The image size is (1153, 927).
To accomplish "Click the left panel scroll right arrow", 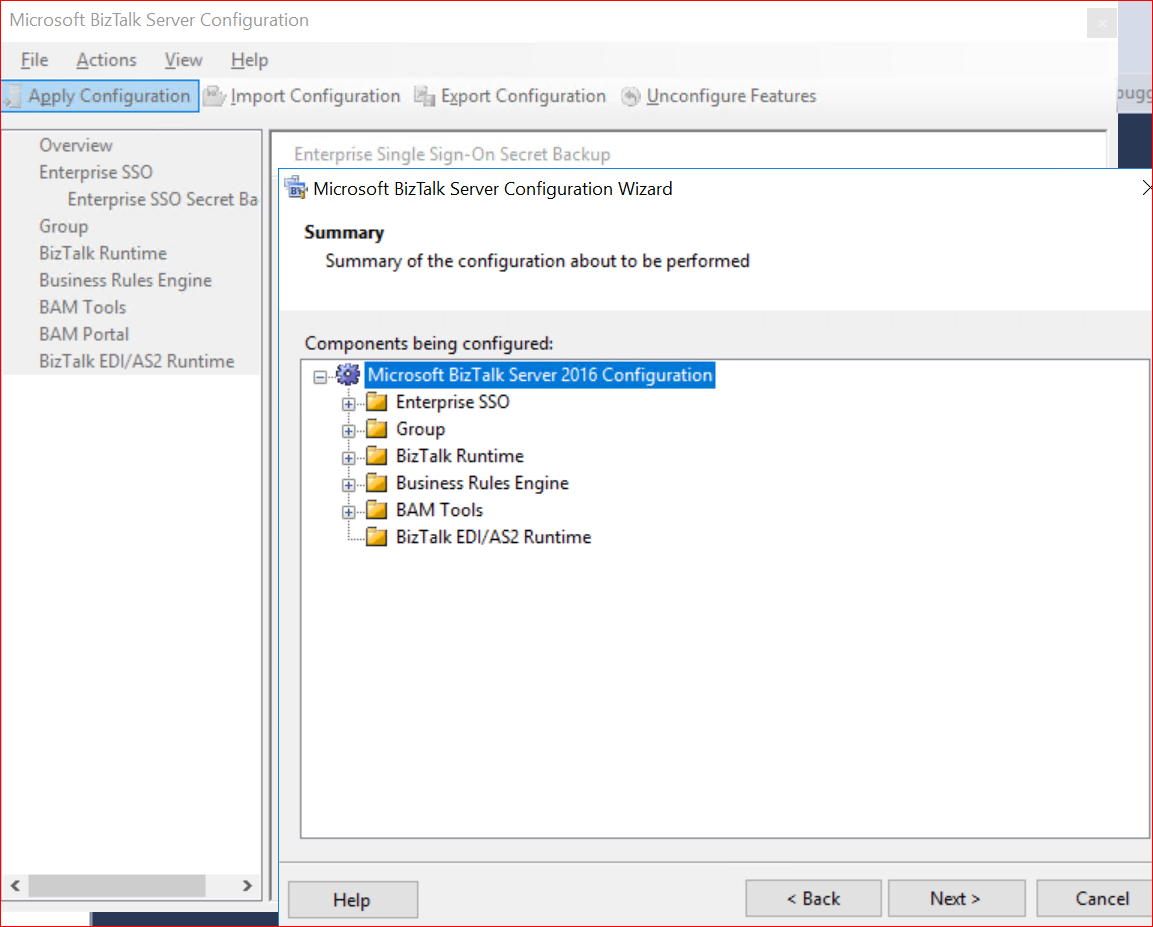I will pos(247,885).
